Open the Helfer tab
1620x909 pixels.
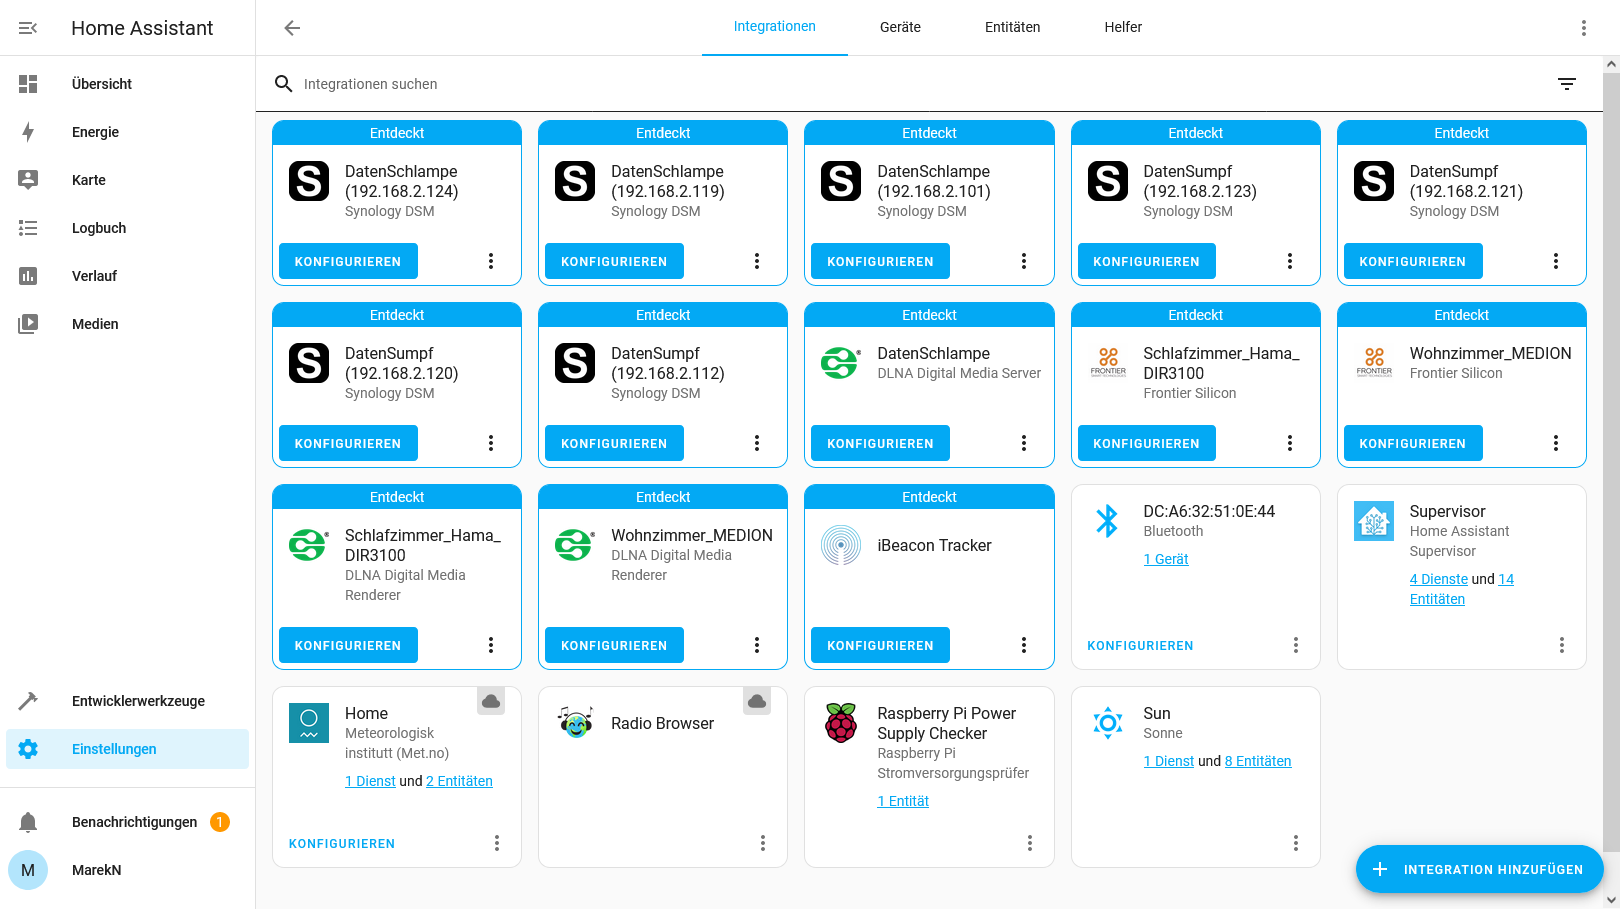[1122, 27]
